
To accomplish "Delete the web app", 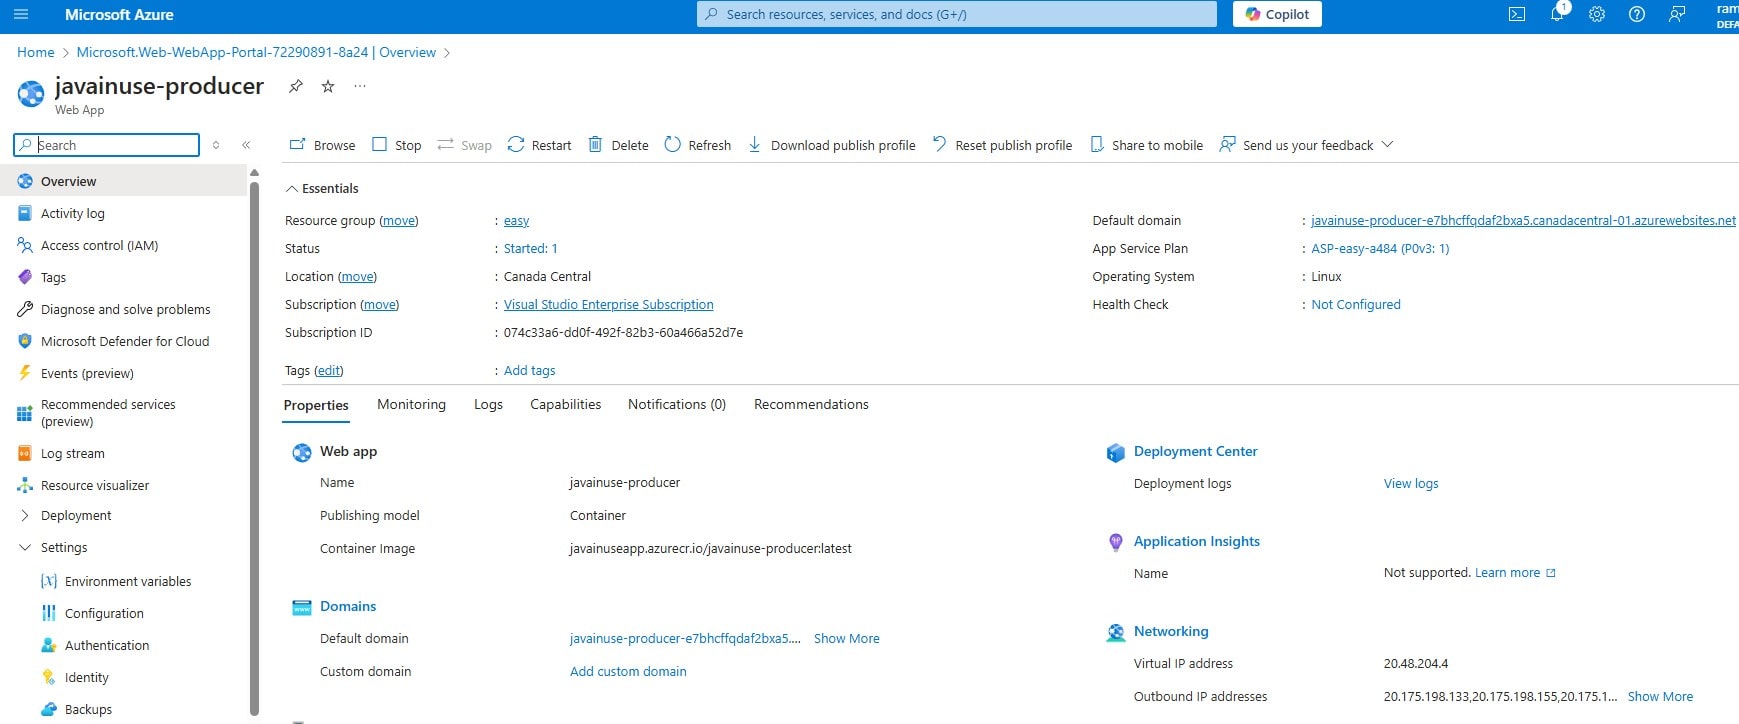I will tap(618, 145).
